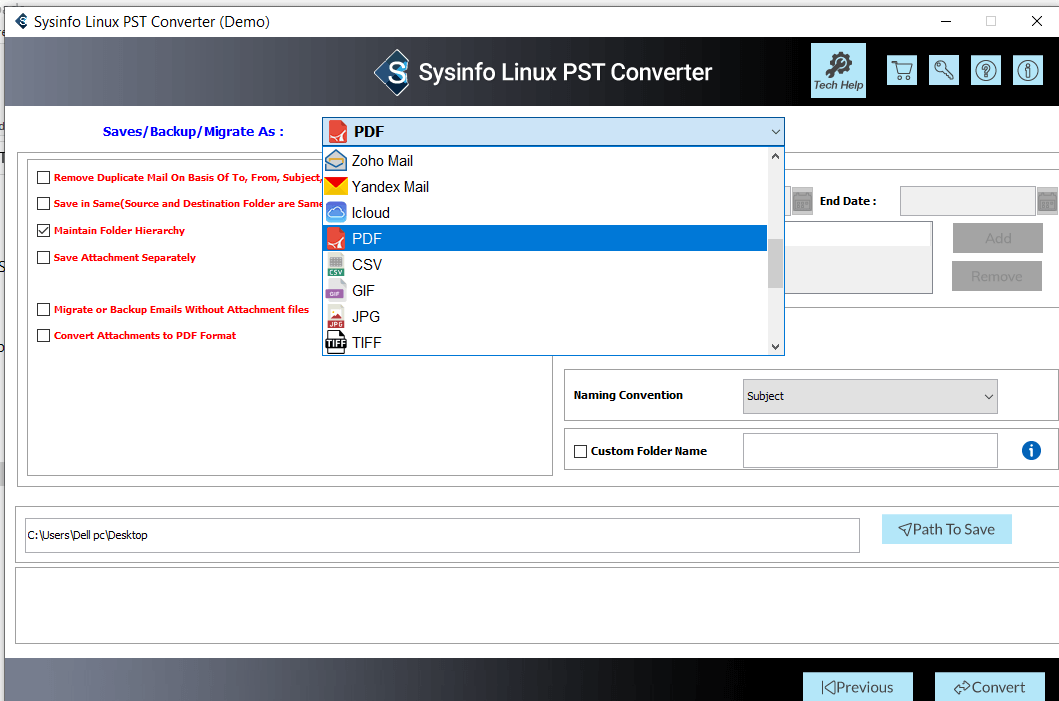1059x701 pixels.
Task: Uncheck Maintain Folder Hierarchy
Action: pyautogui.click(x=43, y=231)
